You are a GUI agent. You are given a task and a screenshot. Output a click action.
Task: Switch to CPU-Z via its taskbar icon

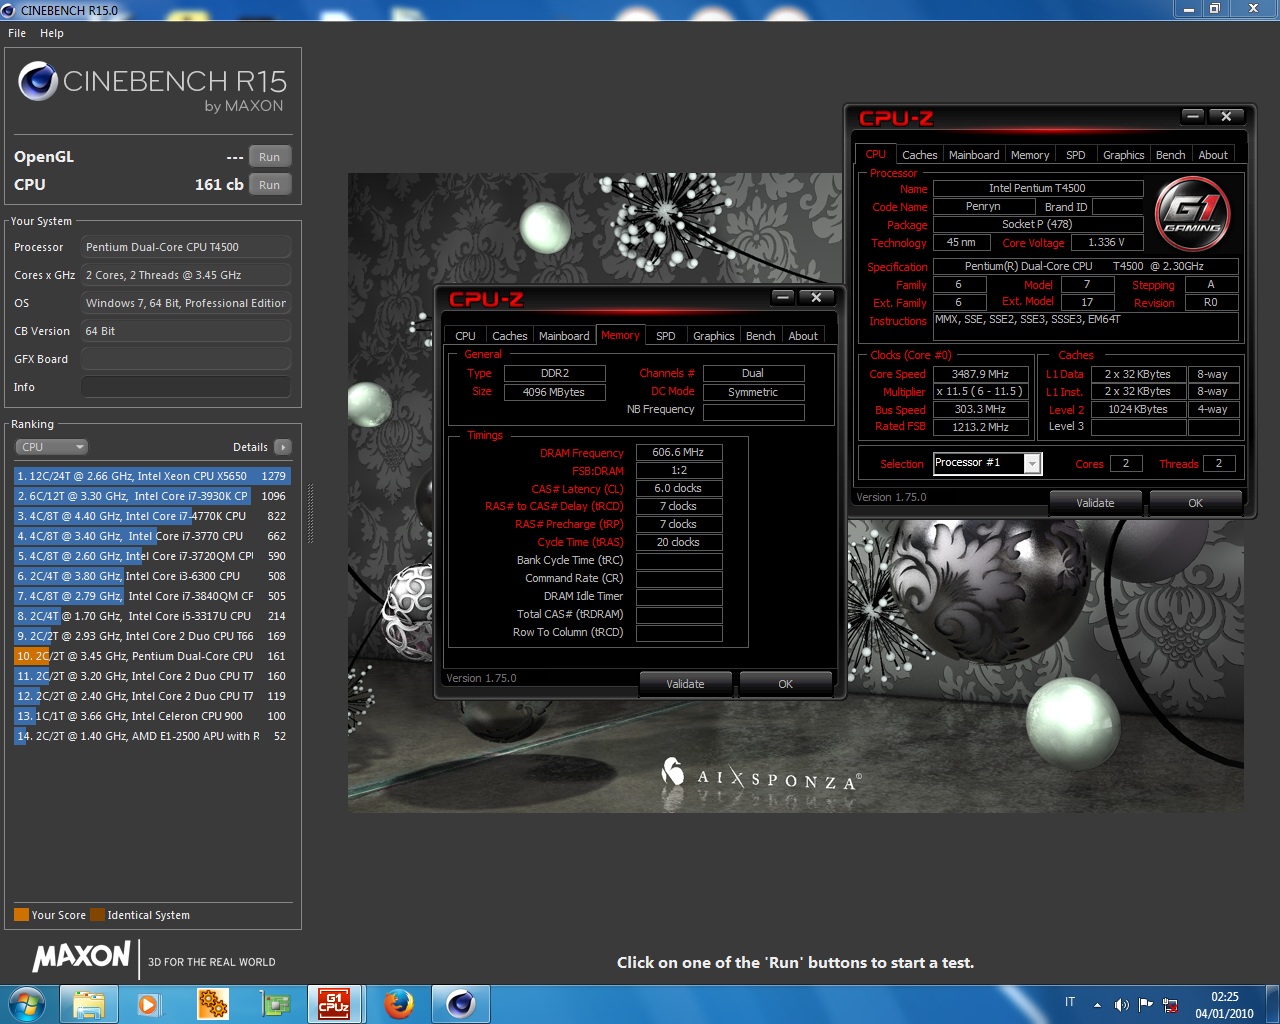[x=335, y=1003]
